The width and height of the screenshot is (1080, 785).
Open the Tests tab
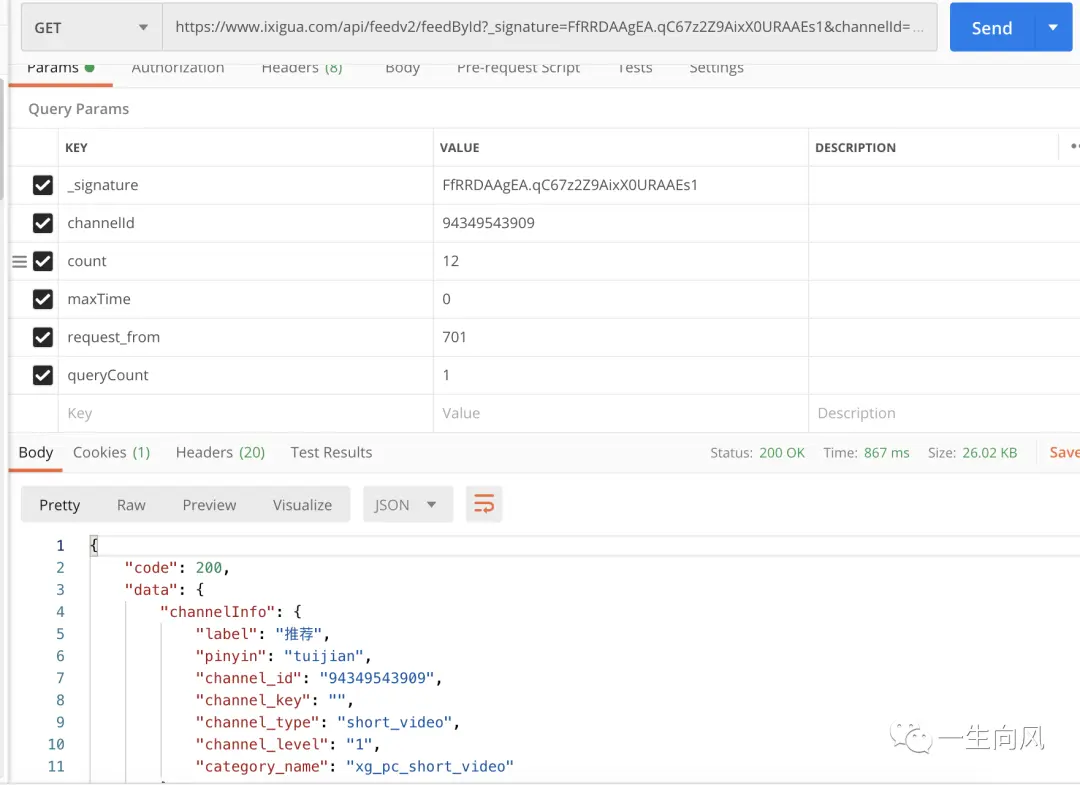(635, 69)
